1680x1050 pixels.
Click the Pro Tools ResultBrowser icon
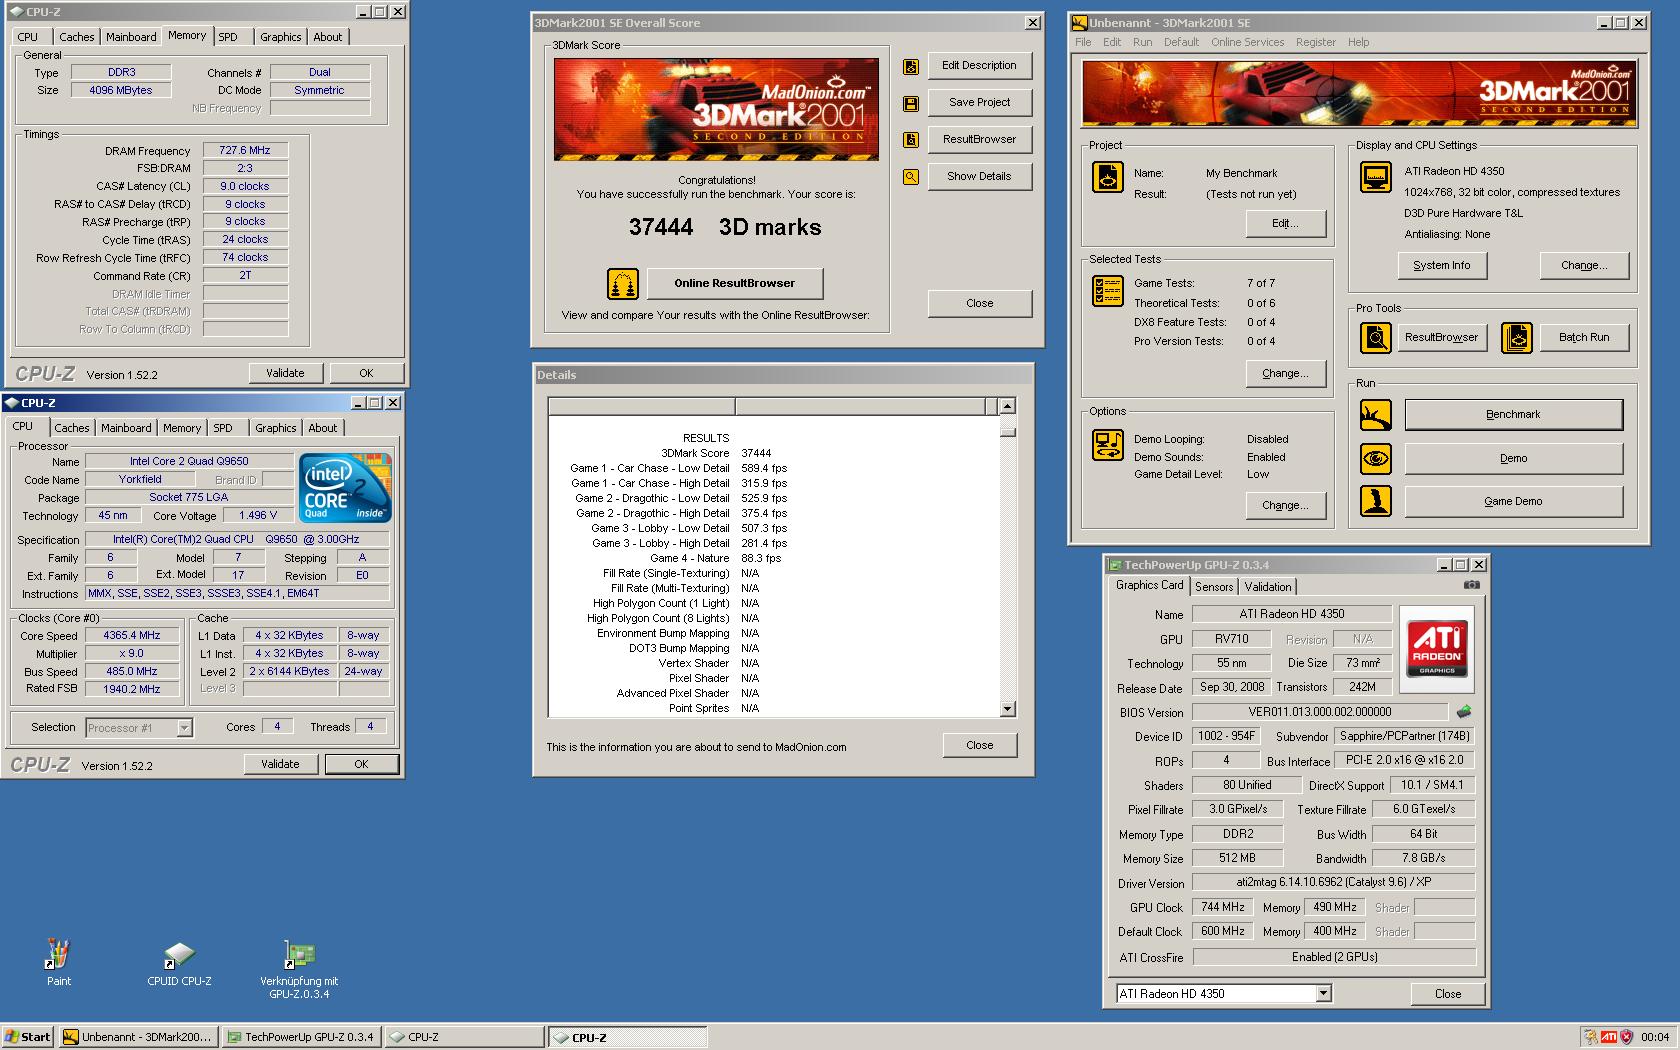(x=1376, y=338)
